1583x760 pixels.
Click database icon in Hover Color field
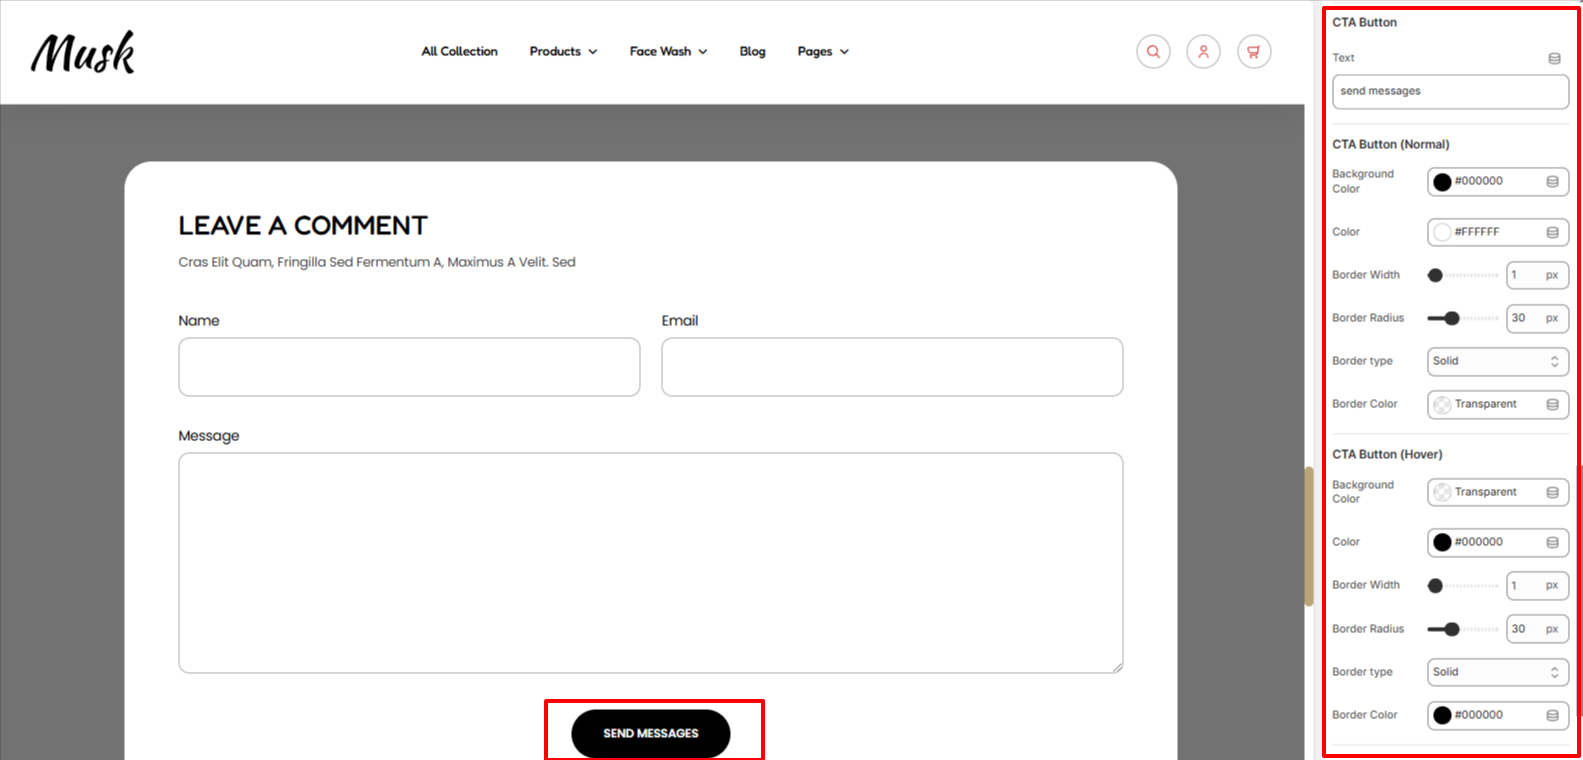pyautogui.click(x=1552, y=542)
